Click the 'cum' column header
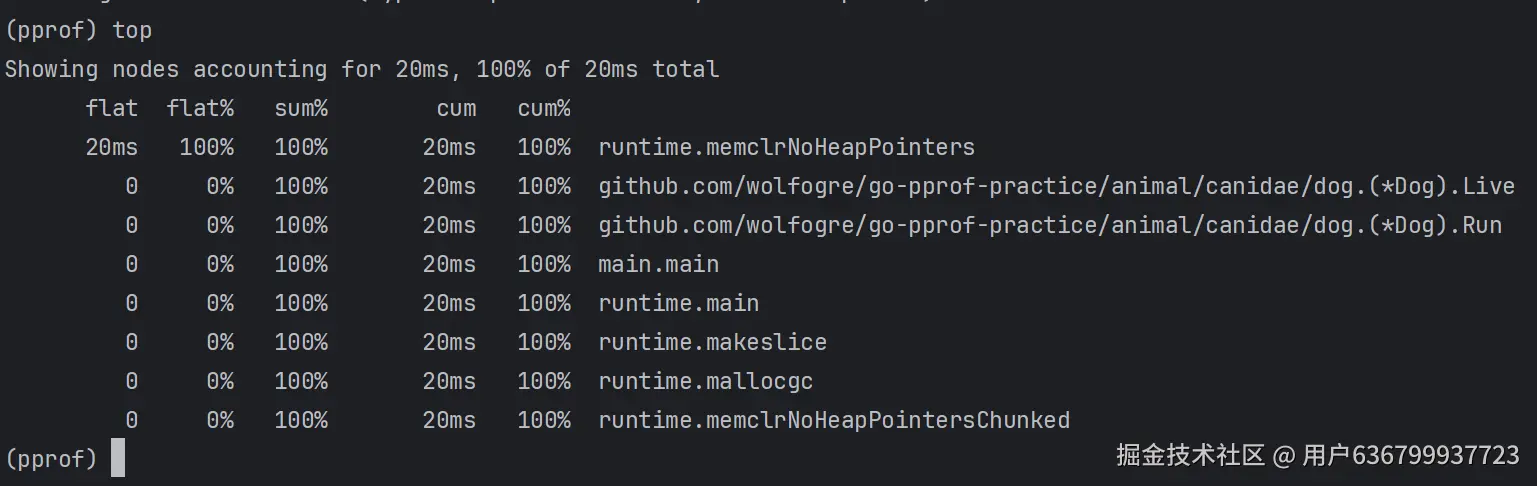This screenshot has height=486, width=1537. pos(456,108)
